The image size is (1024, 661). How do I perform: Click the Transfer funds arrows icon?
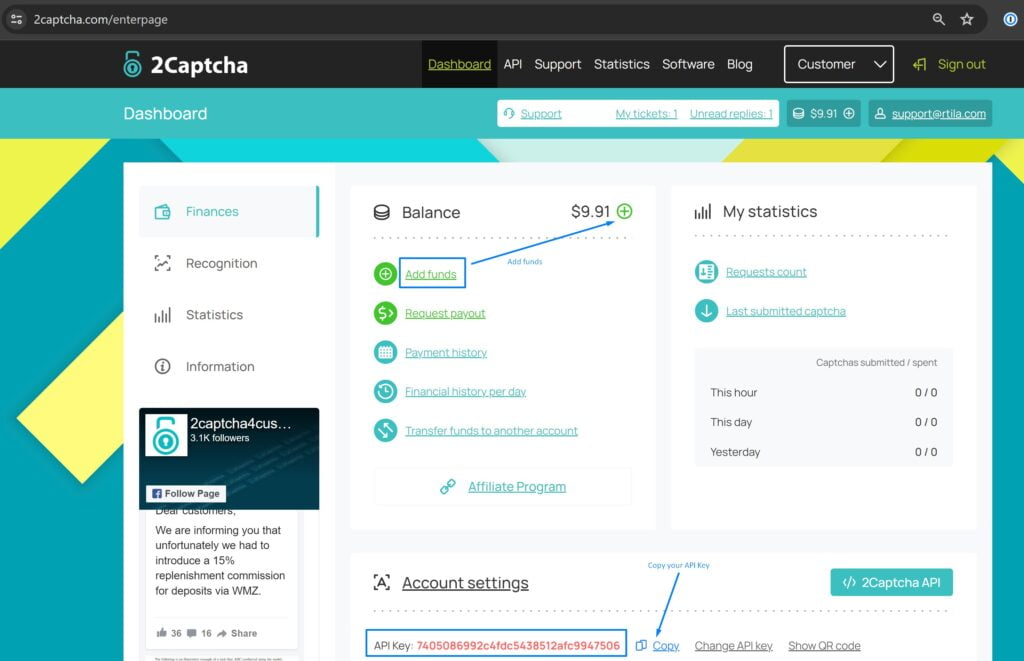click(385, 430)
